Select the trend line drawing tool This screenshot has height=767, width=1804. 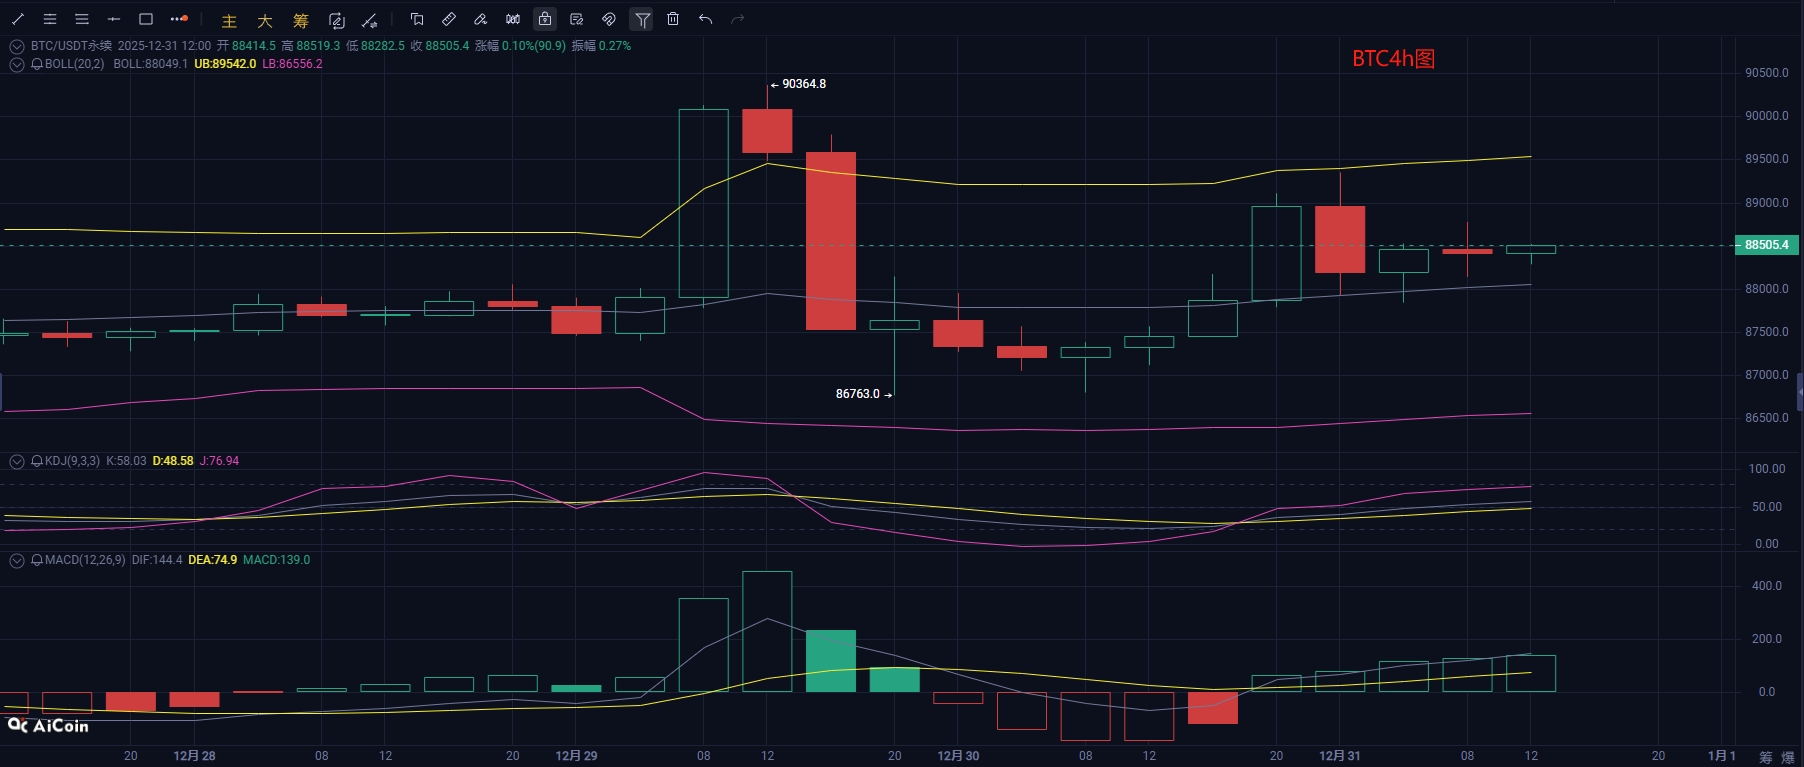pos(18,19)
